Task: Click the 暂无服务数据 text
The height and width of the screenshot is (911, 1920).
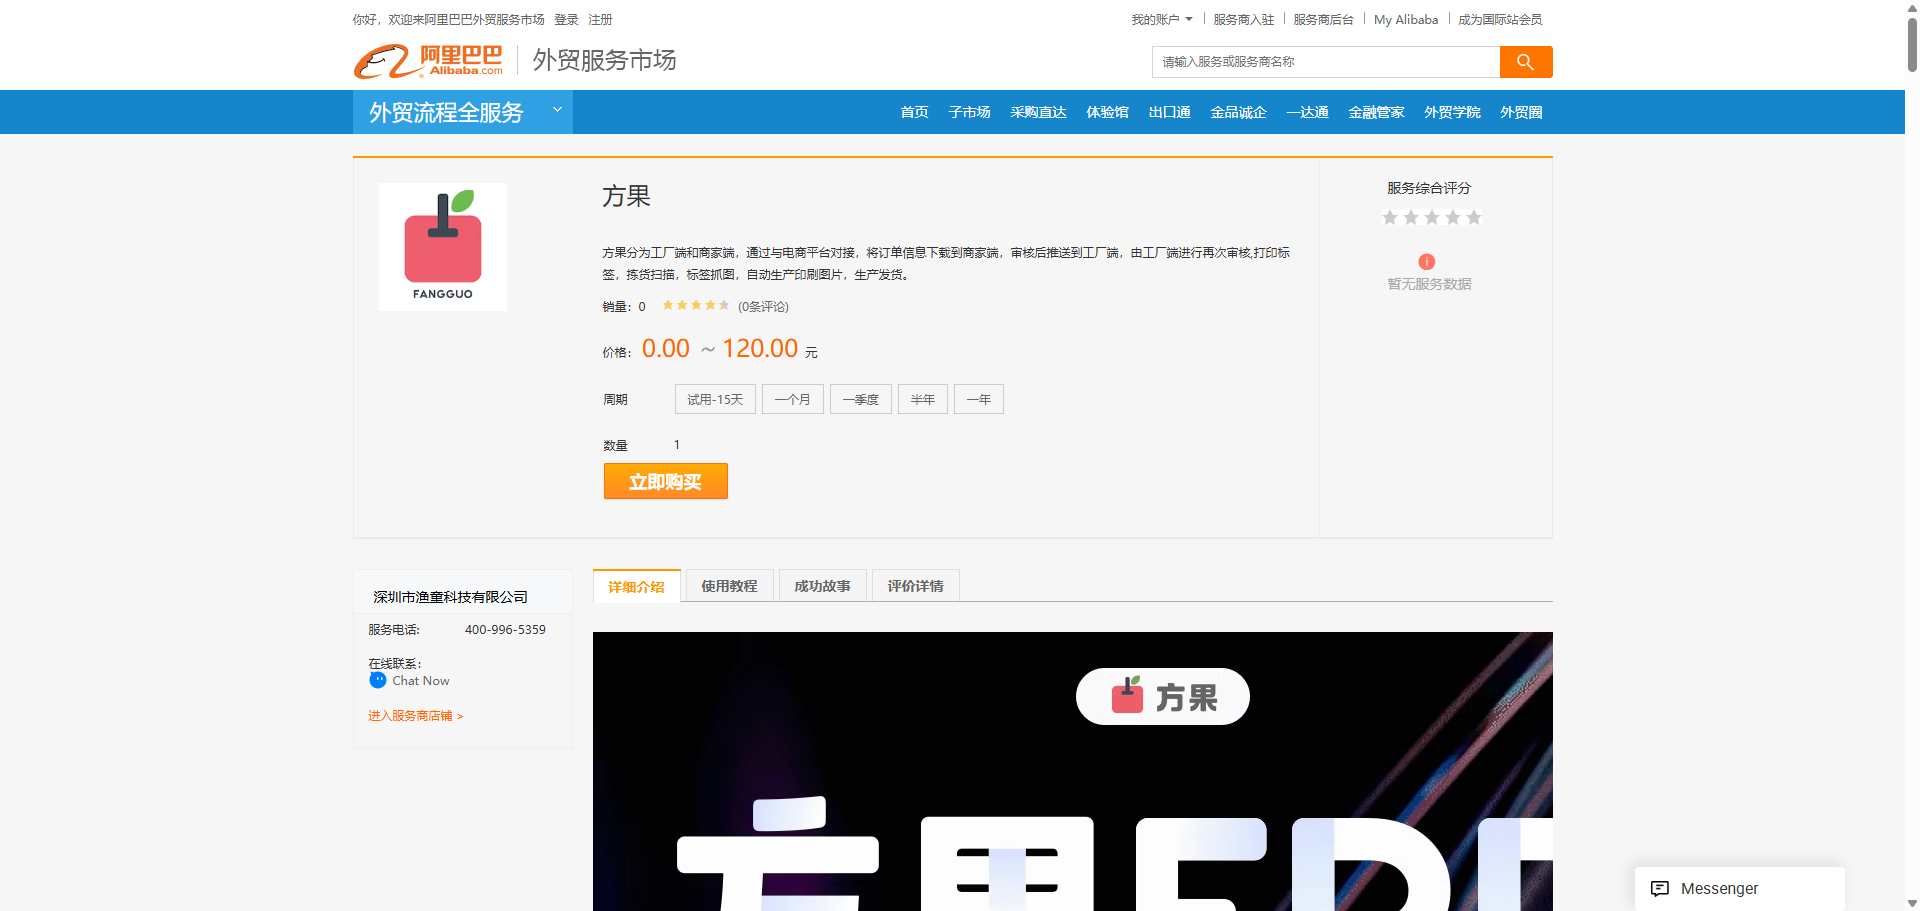Action: [1429, 284]
